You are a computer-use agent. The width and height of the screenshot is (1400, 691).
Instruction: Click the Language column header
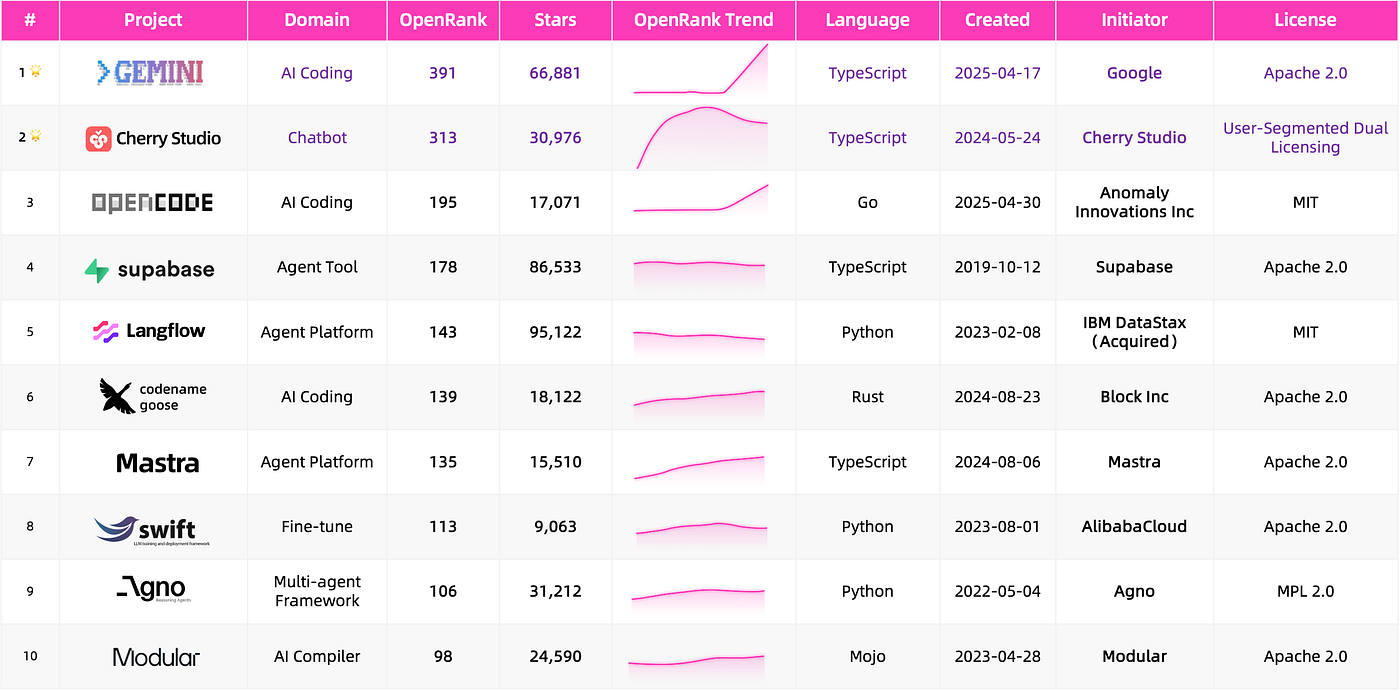[868, 20]
